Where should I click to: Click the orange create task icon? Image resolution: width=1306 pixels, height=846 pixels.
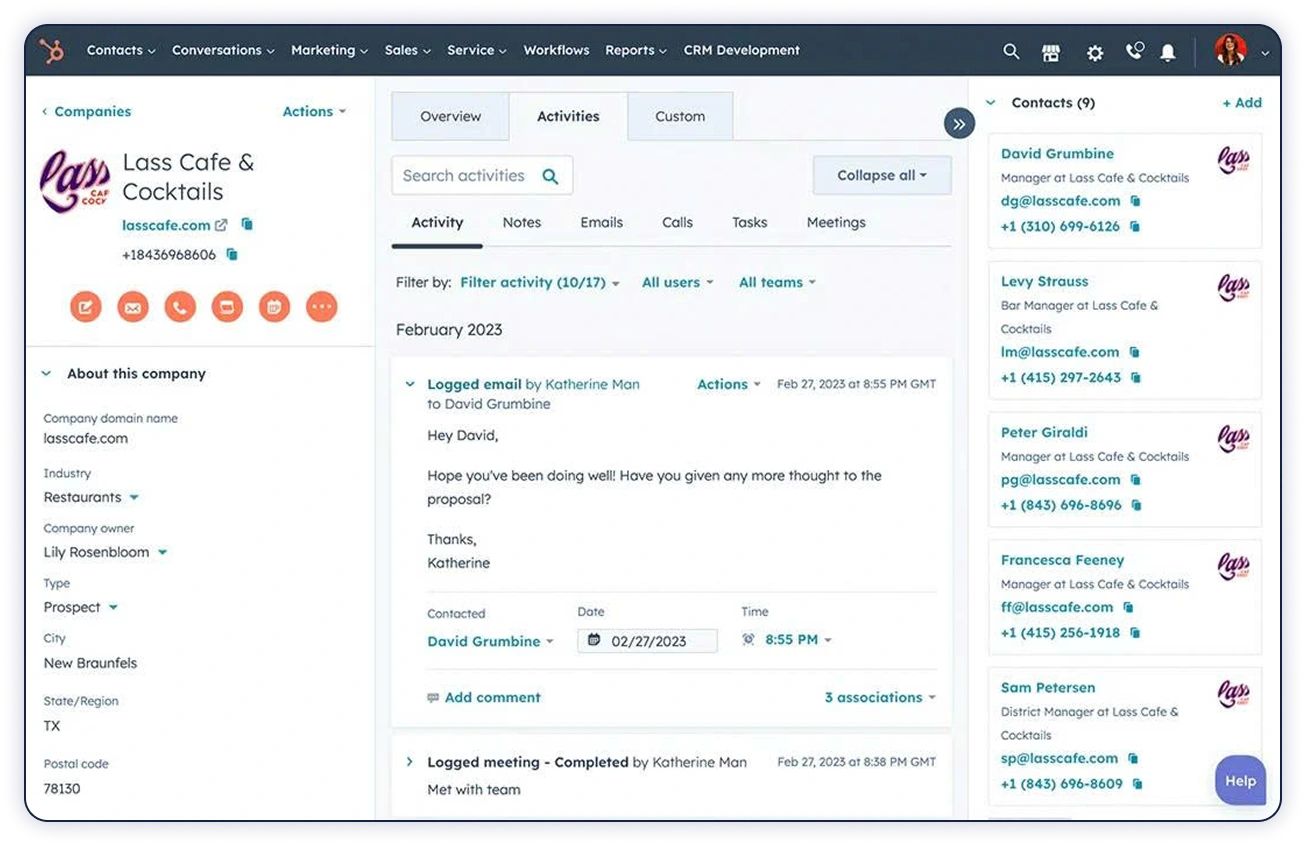[x=227, y=307]
